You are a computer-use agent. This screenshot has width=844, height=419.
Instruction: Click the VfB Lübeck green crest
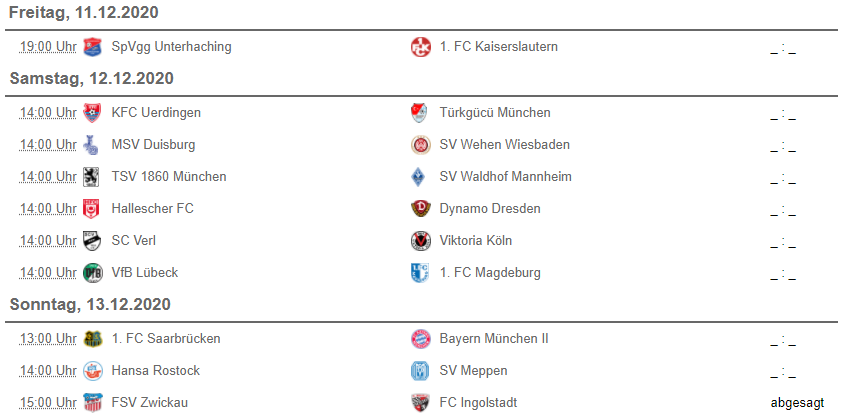93,273
